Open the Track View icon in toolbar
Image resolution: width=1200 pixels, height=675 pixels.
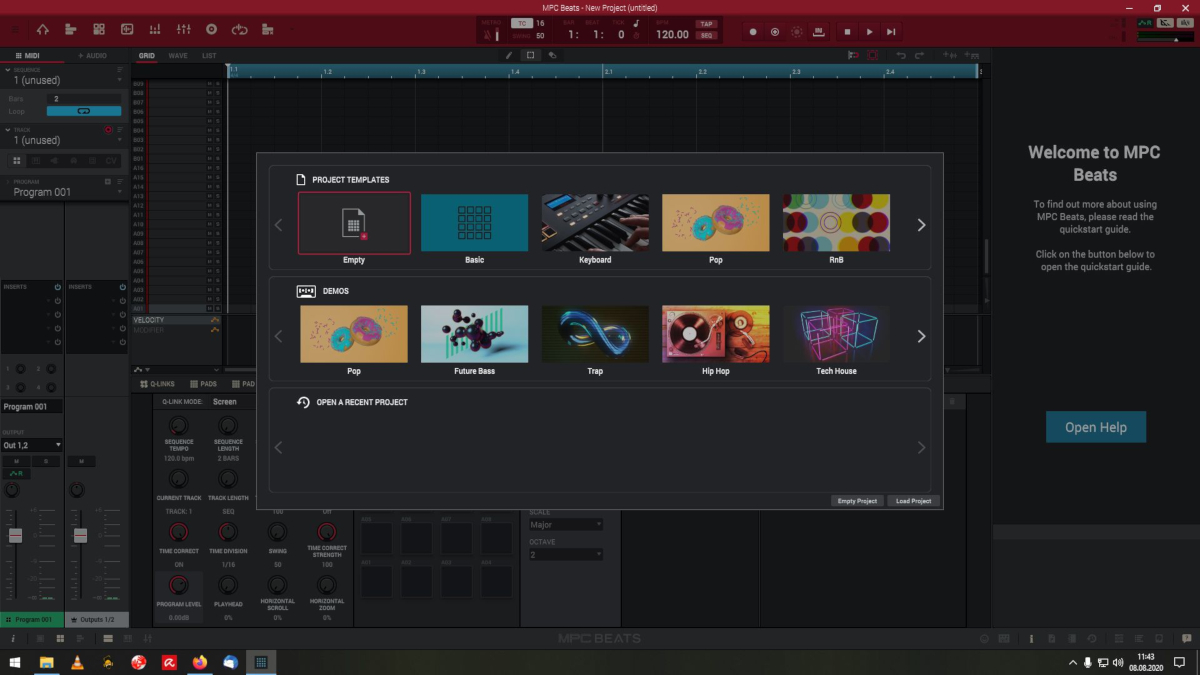point(70,30)
